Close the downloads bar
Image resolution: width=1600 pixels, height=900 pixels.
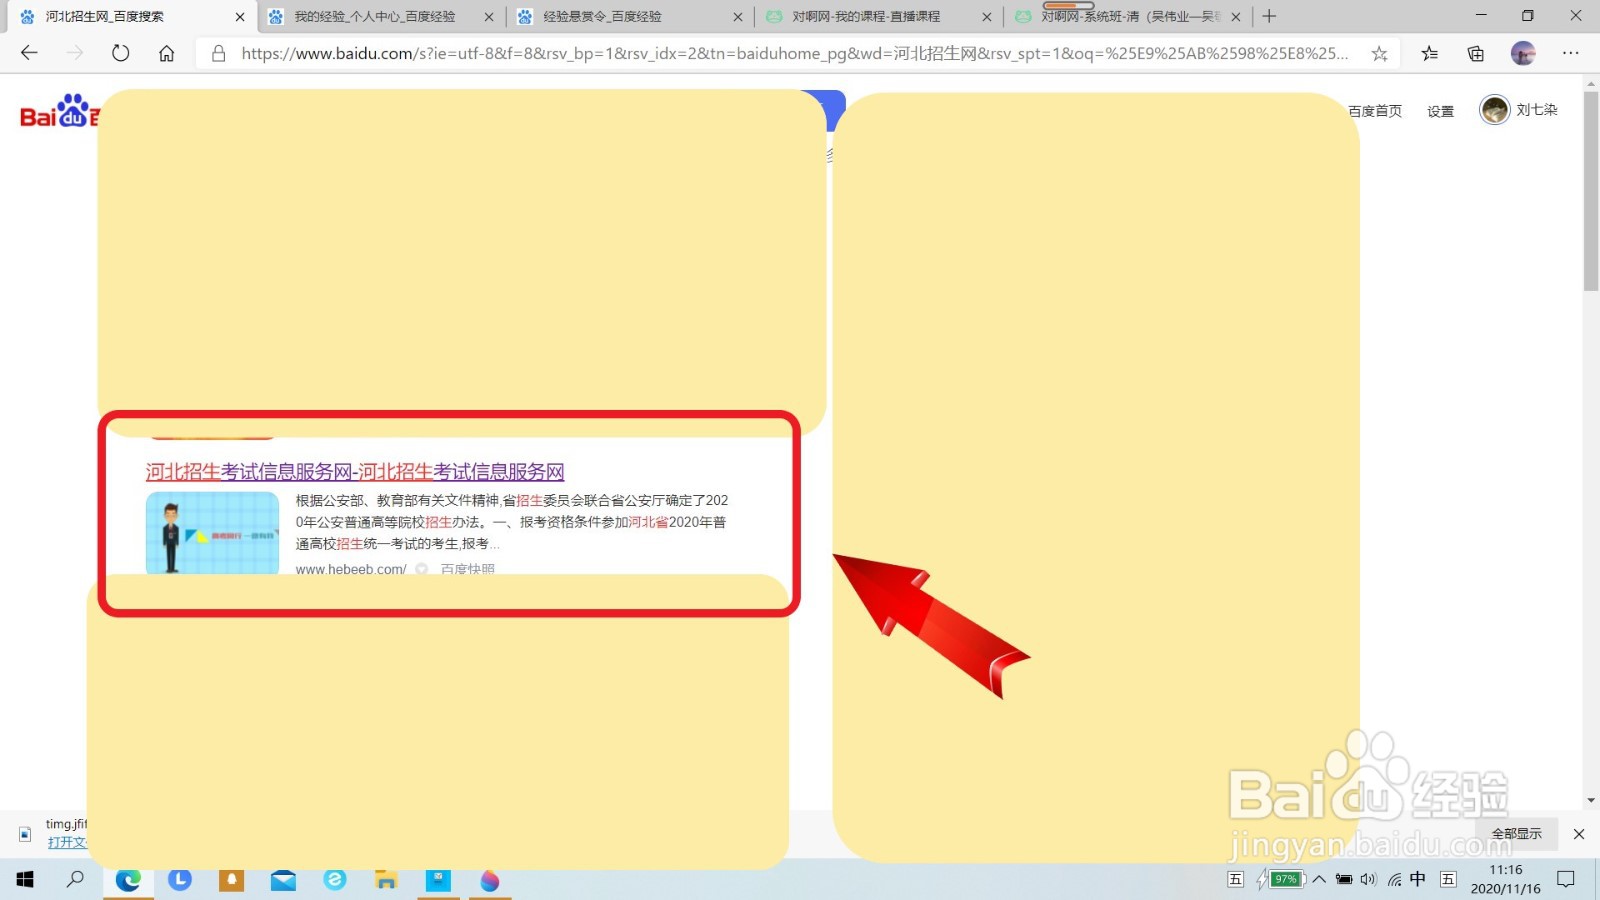[x=1579, y=834]
